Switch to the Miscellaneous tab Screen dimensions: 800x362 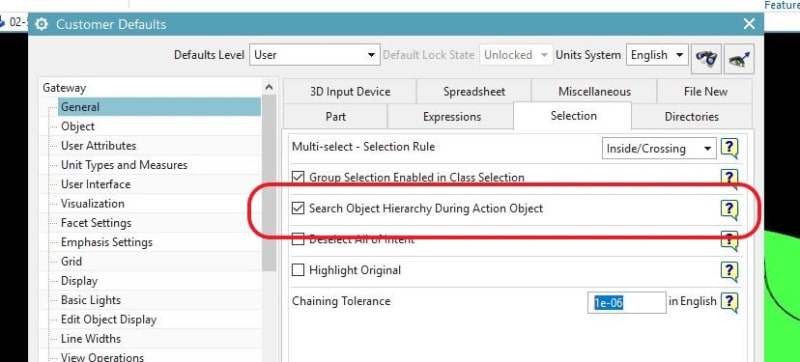[594, 92]
